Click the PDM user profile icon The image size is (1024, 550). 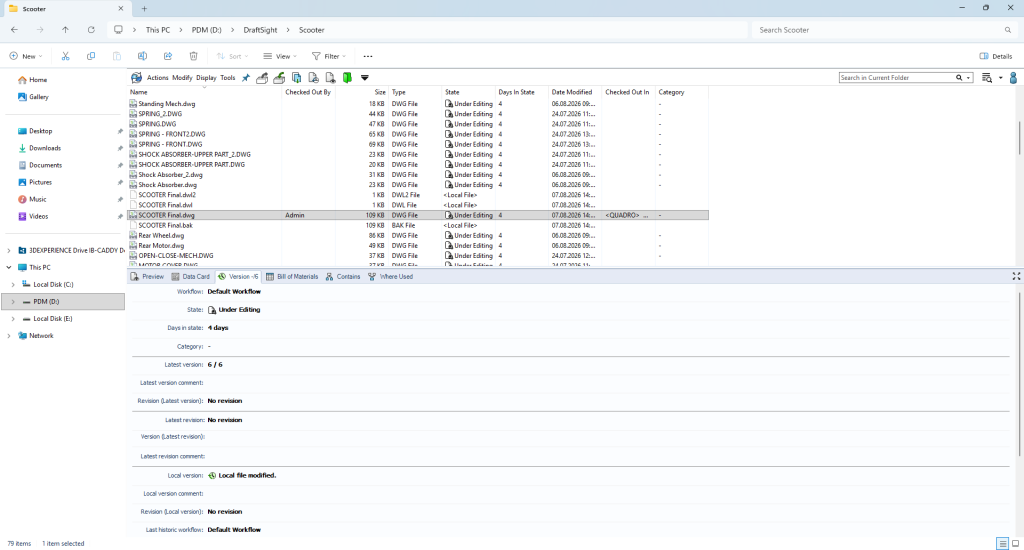coord(1013,78)
